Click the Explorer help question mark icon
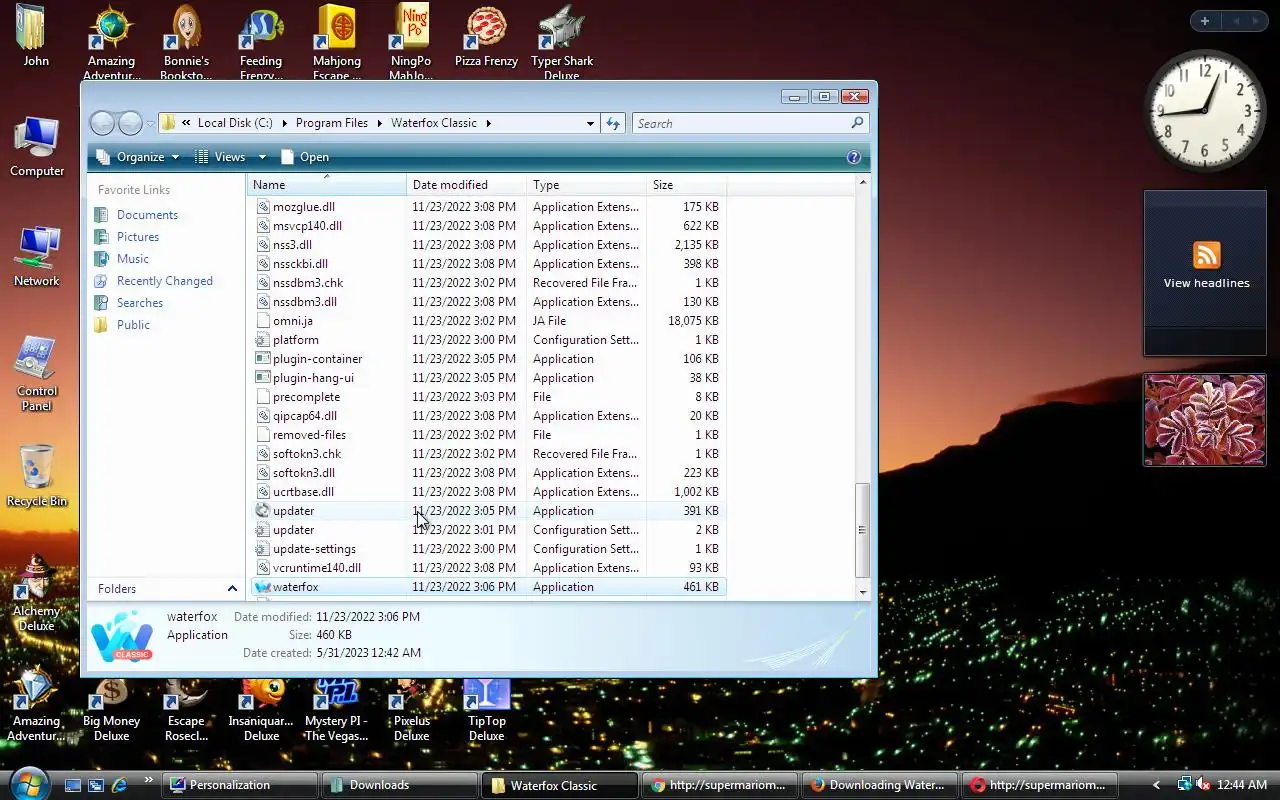The width and height of the screenshot is (1280, 800). tap(854, 157)
